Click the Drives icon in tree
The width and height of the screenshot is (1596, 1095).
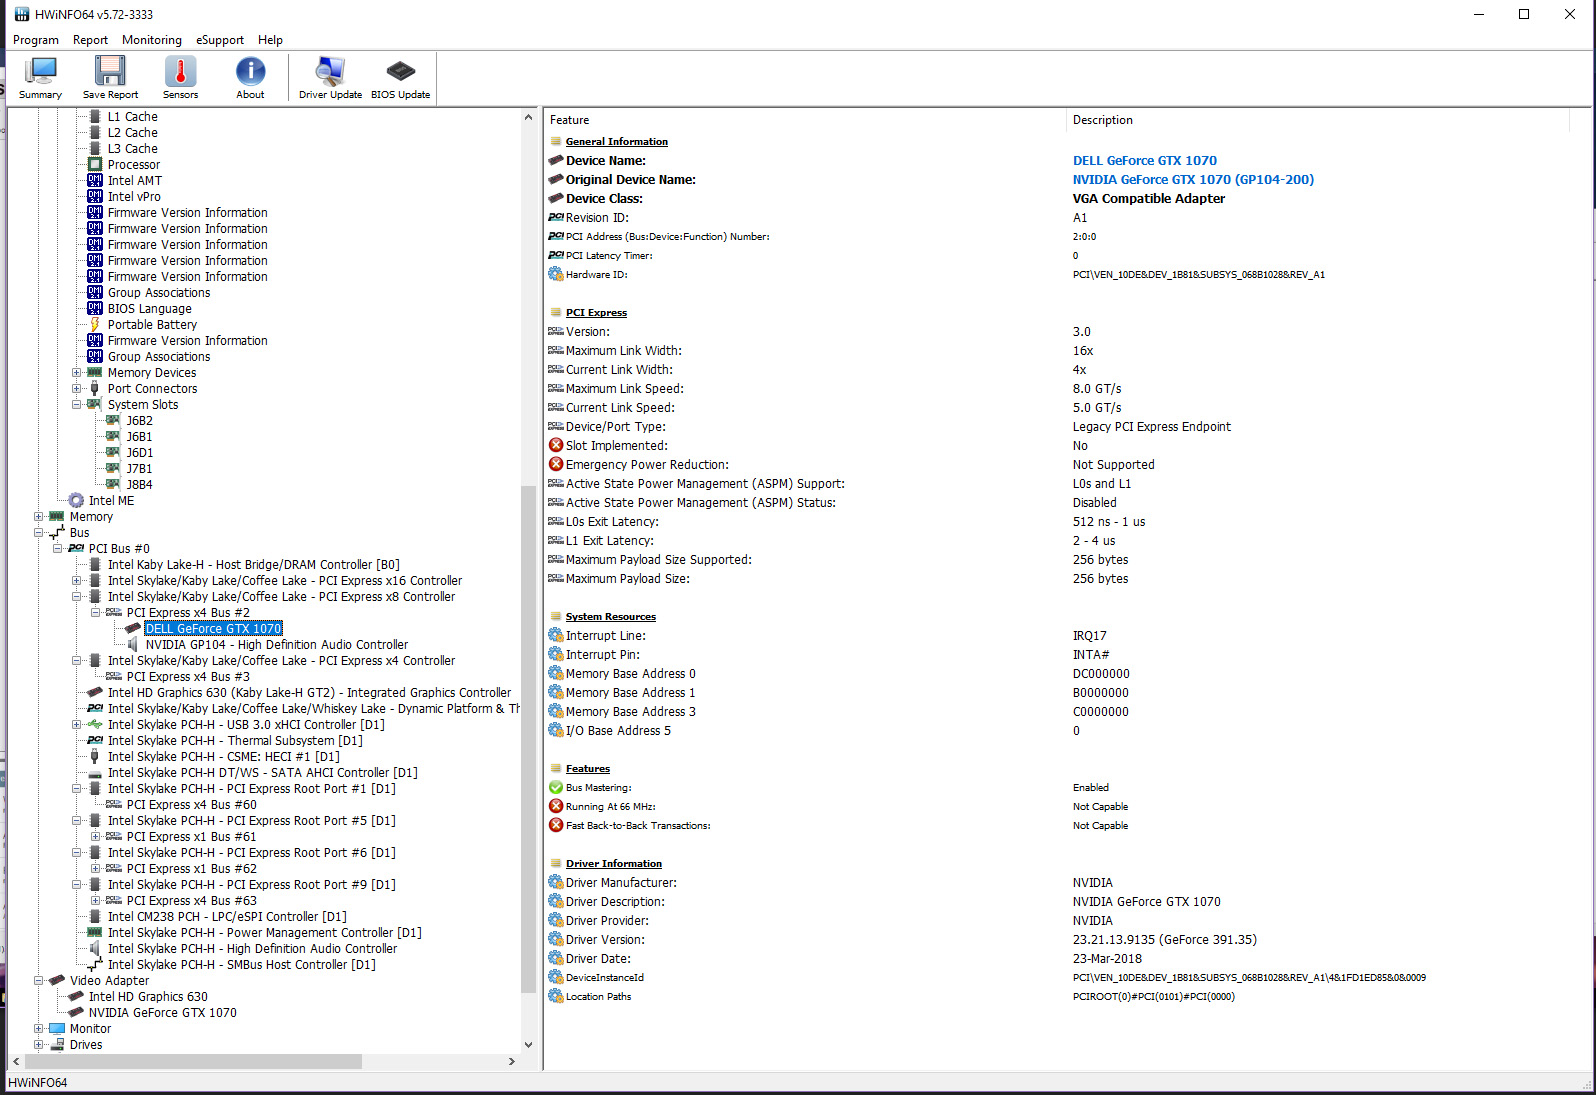pyautogui.click(x=57, y=1045)
